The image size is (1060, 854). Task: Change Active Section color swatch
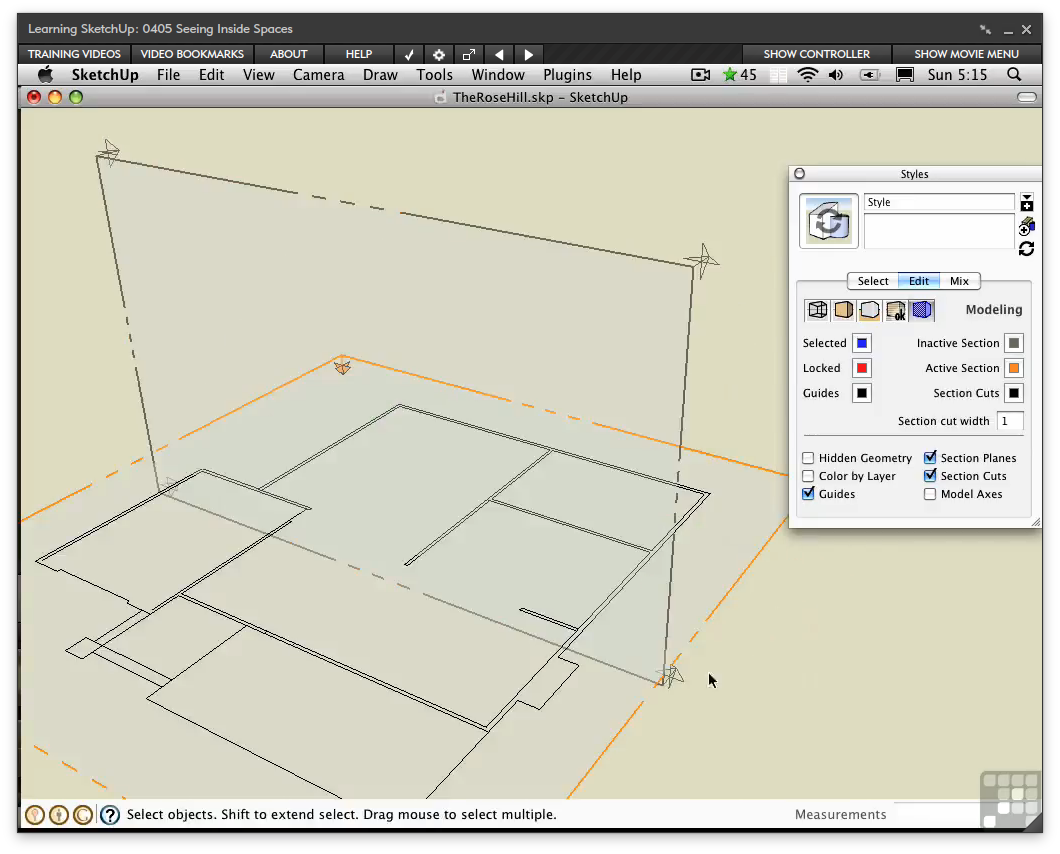click(x=1013, y=368)
